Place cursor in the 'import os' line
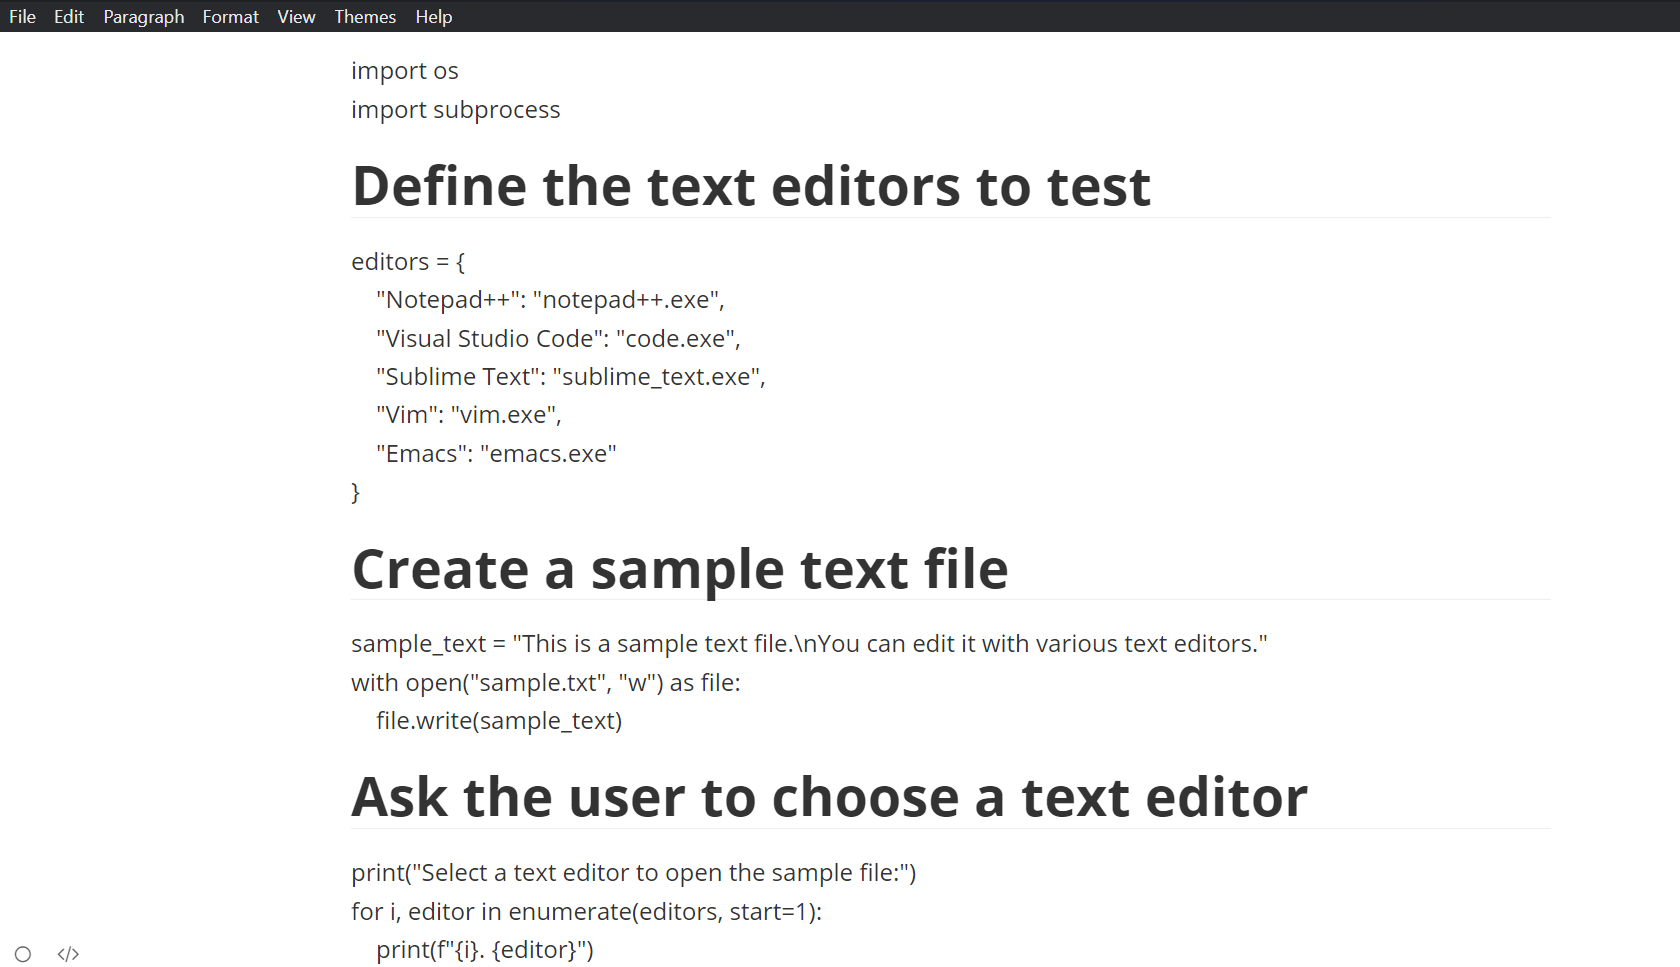Image resolution: width=1680 pixels, height=967 pixels. coord(404,70)
